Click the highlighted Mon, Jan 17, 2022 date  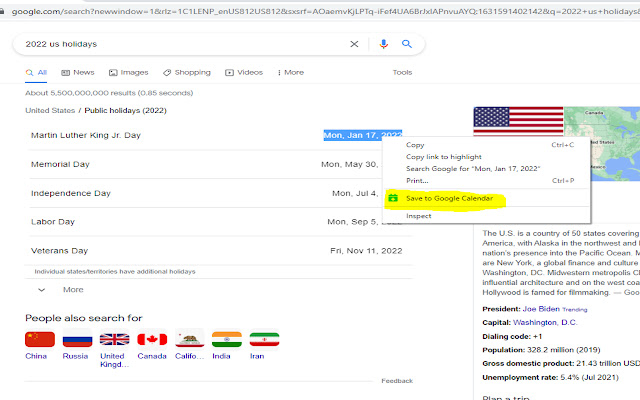pos(362,135)
